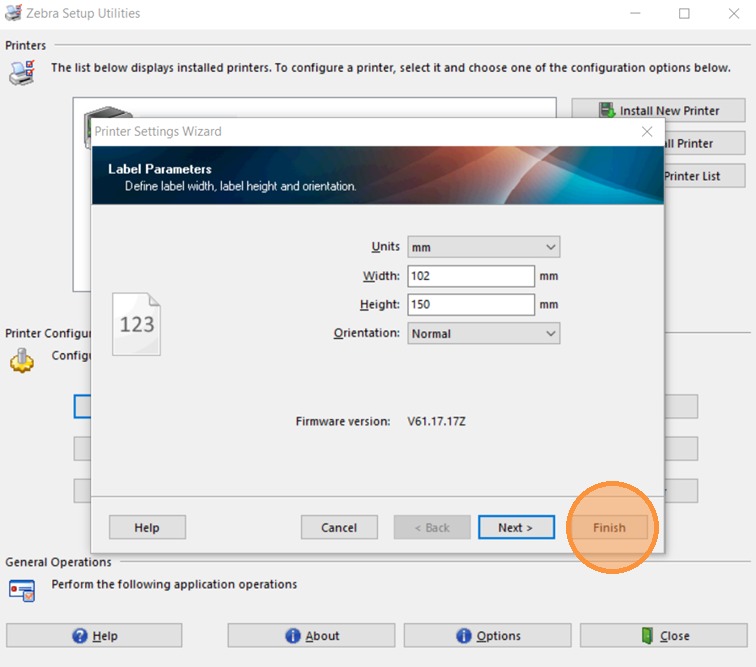This screenshot has width=756, height=667.
Task: Cancel the Printer Settings Wizard
Action: [339, 527]
